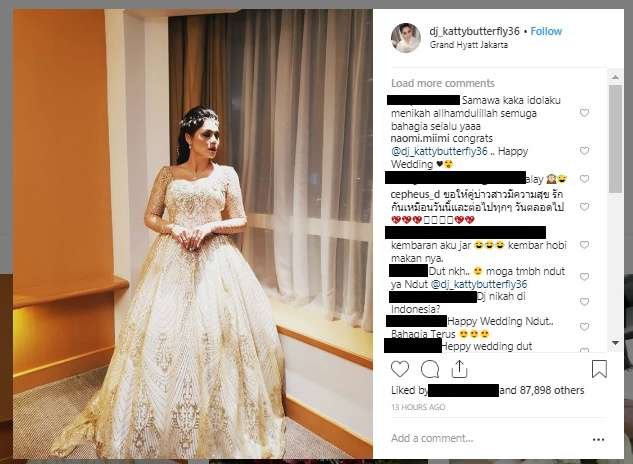
Task: Like the 'Dj nikah di Indonesia?' comment
Action: 584,302
